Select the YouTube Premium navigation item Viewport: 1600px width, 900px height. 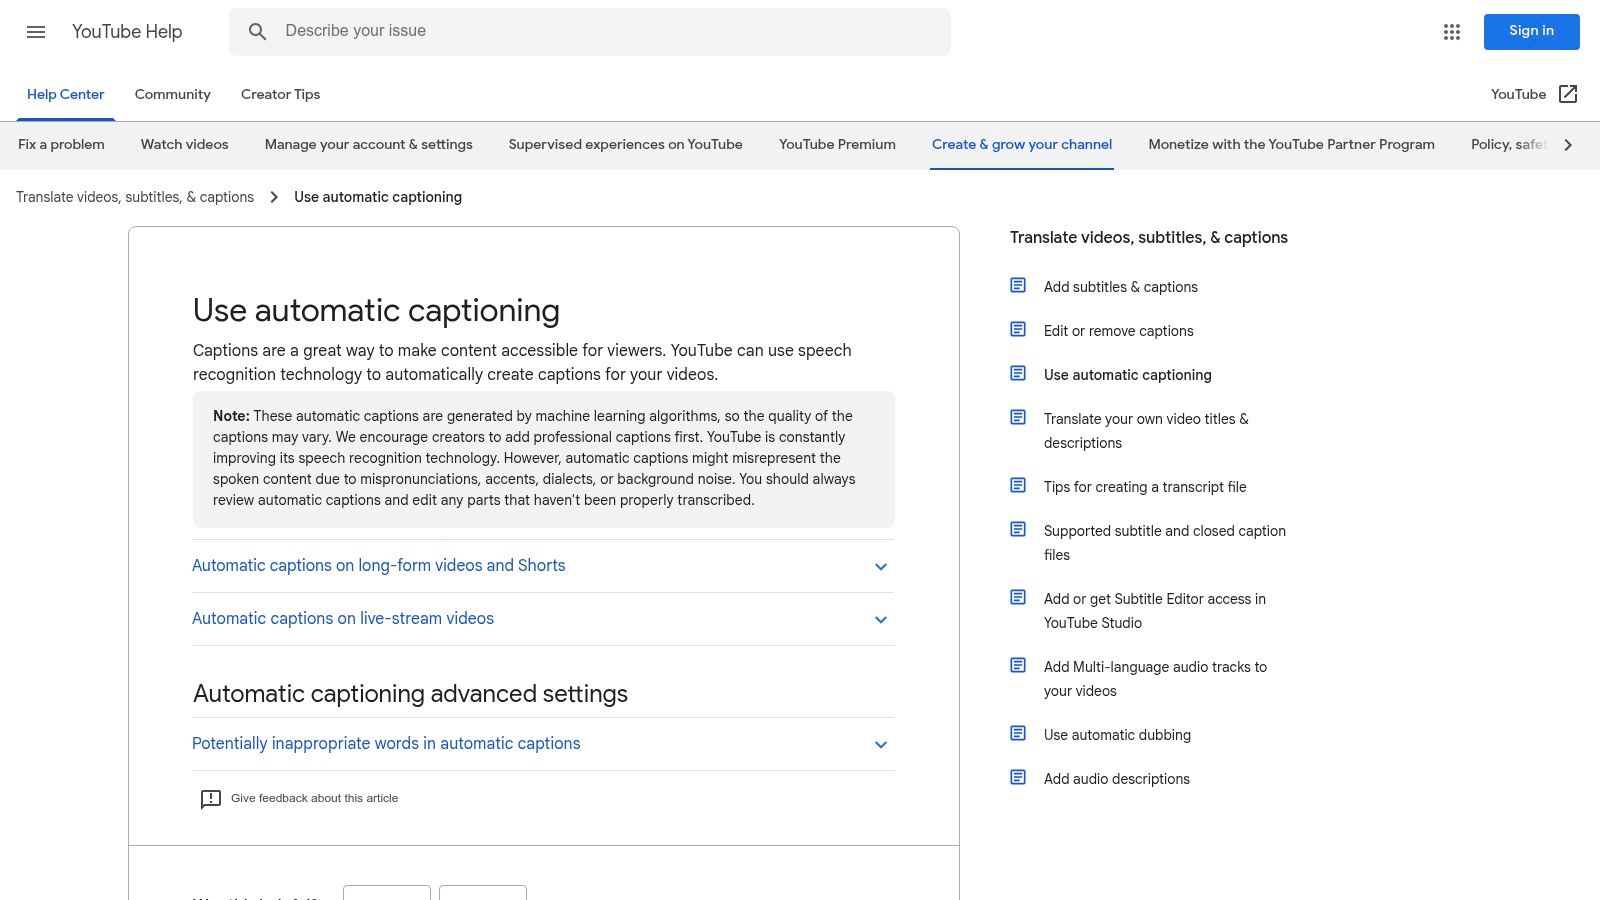pyautogui.click(x=836, y=144)
